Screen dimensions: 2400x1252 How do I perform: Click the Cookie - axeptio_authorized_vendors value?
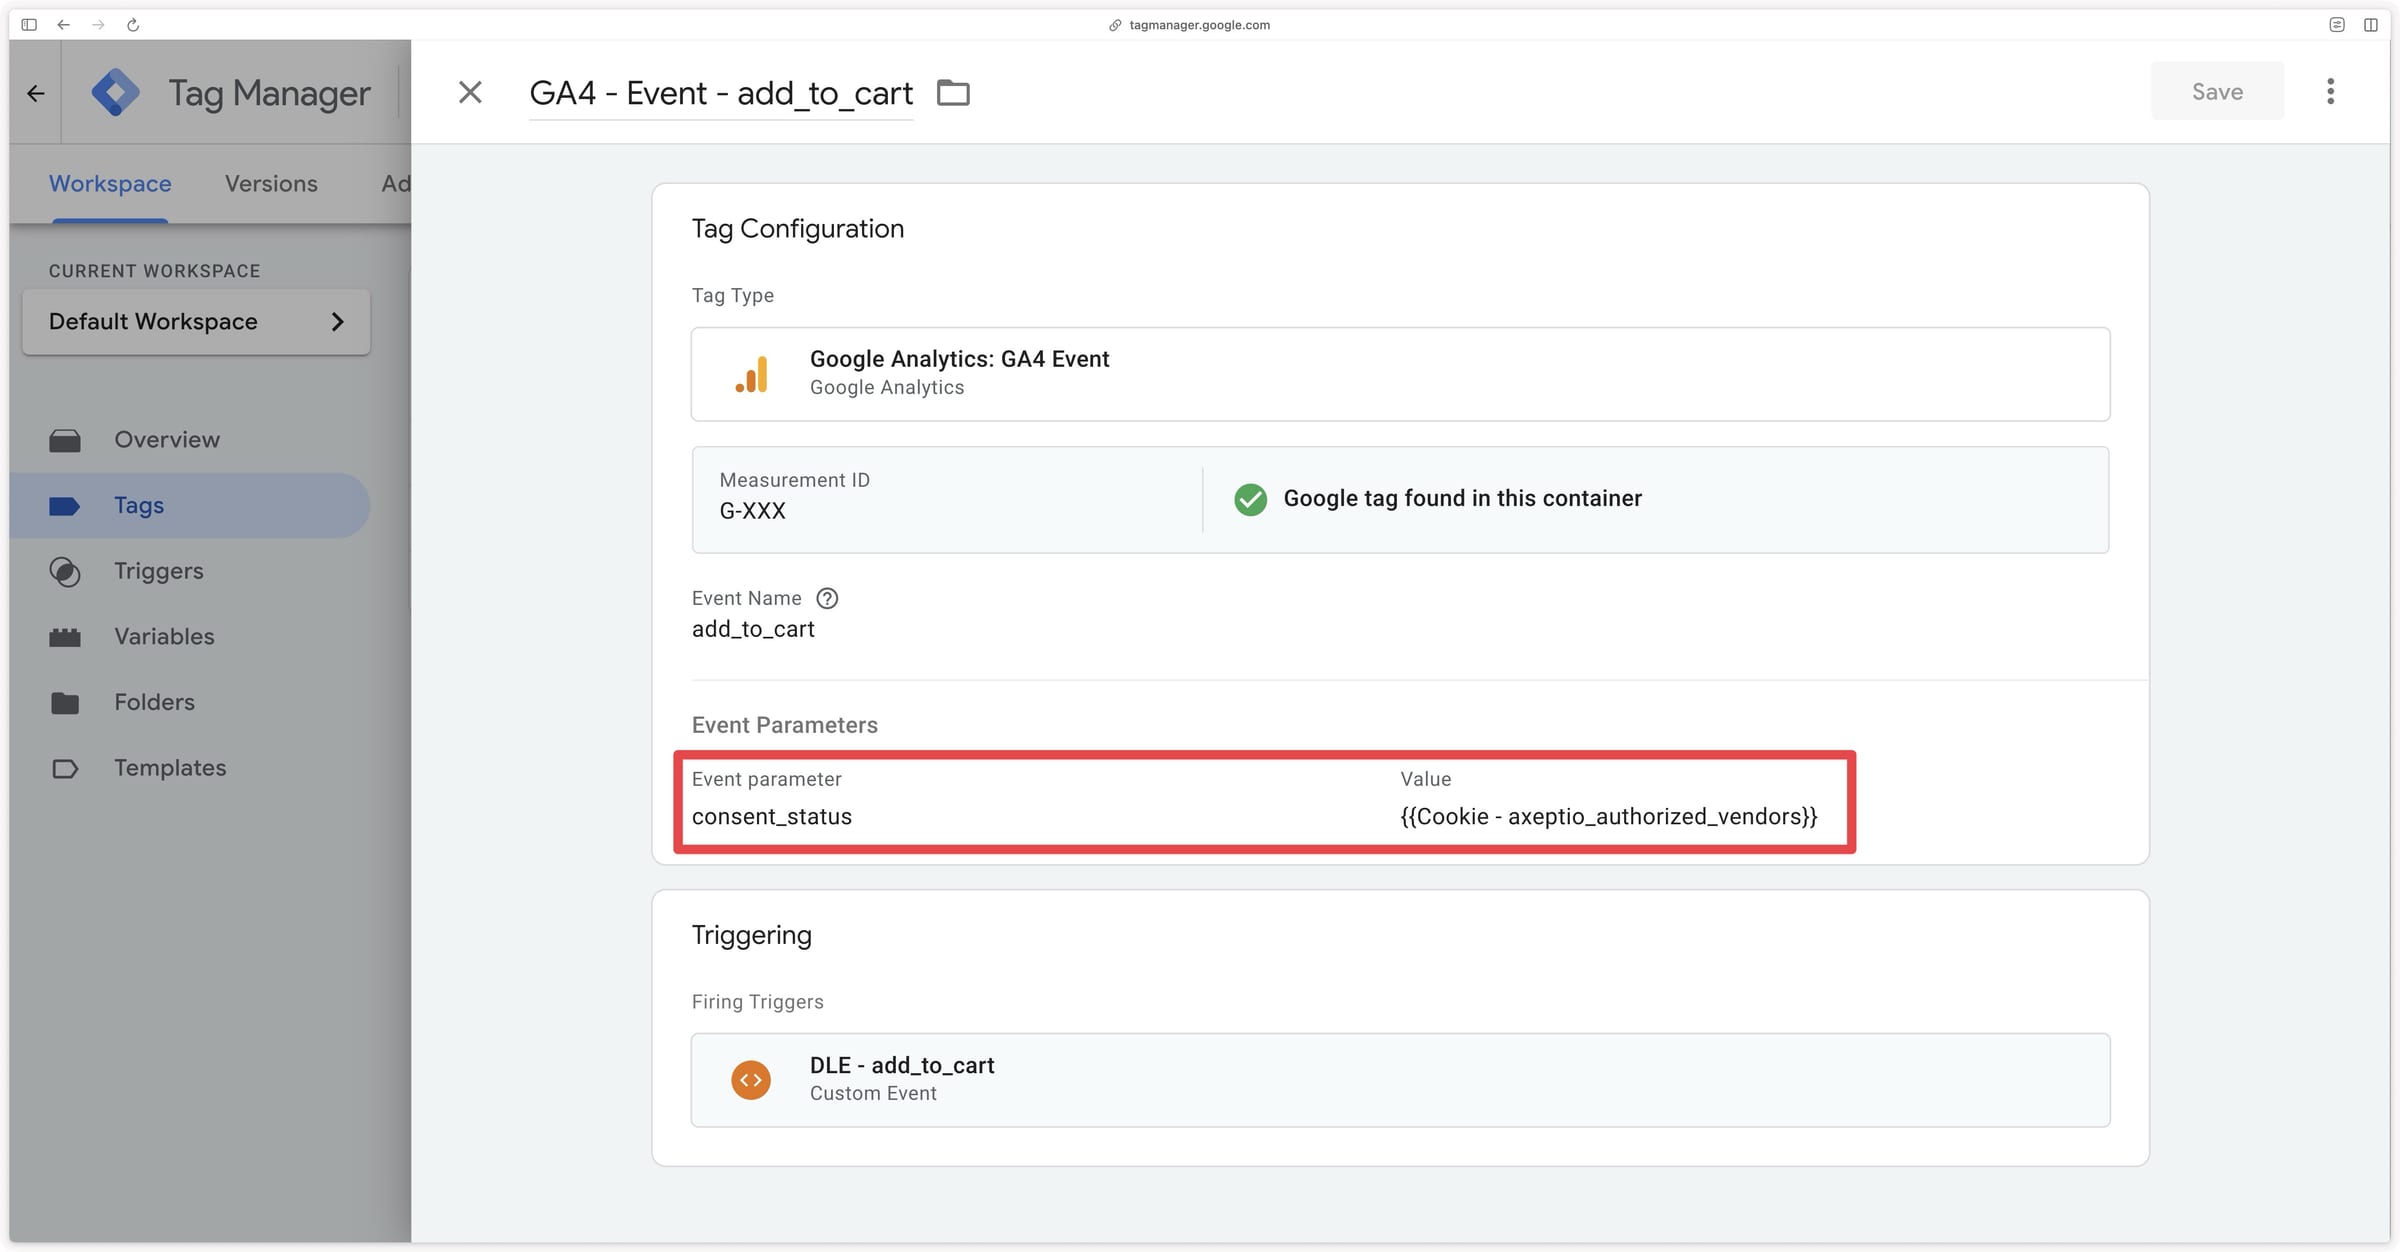coord(1609,817)
